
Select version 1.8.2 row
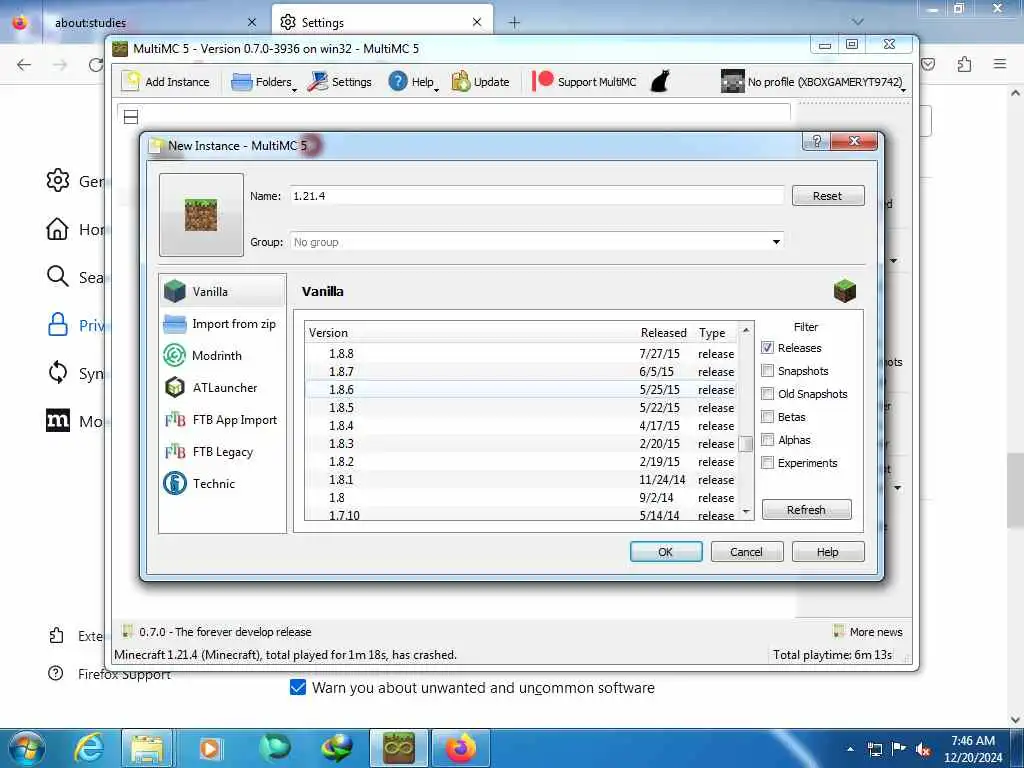point(521,462)
